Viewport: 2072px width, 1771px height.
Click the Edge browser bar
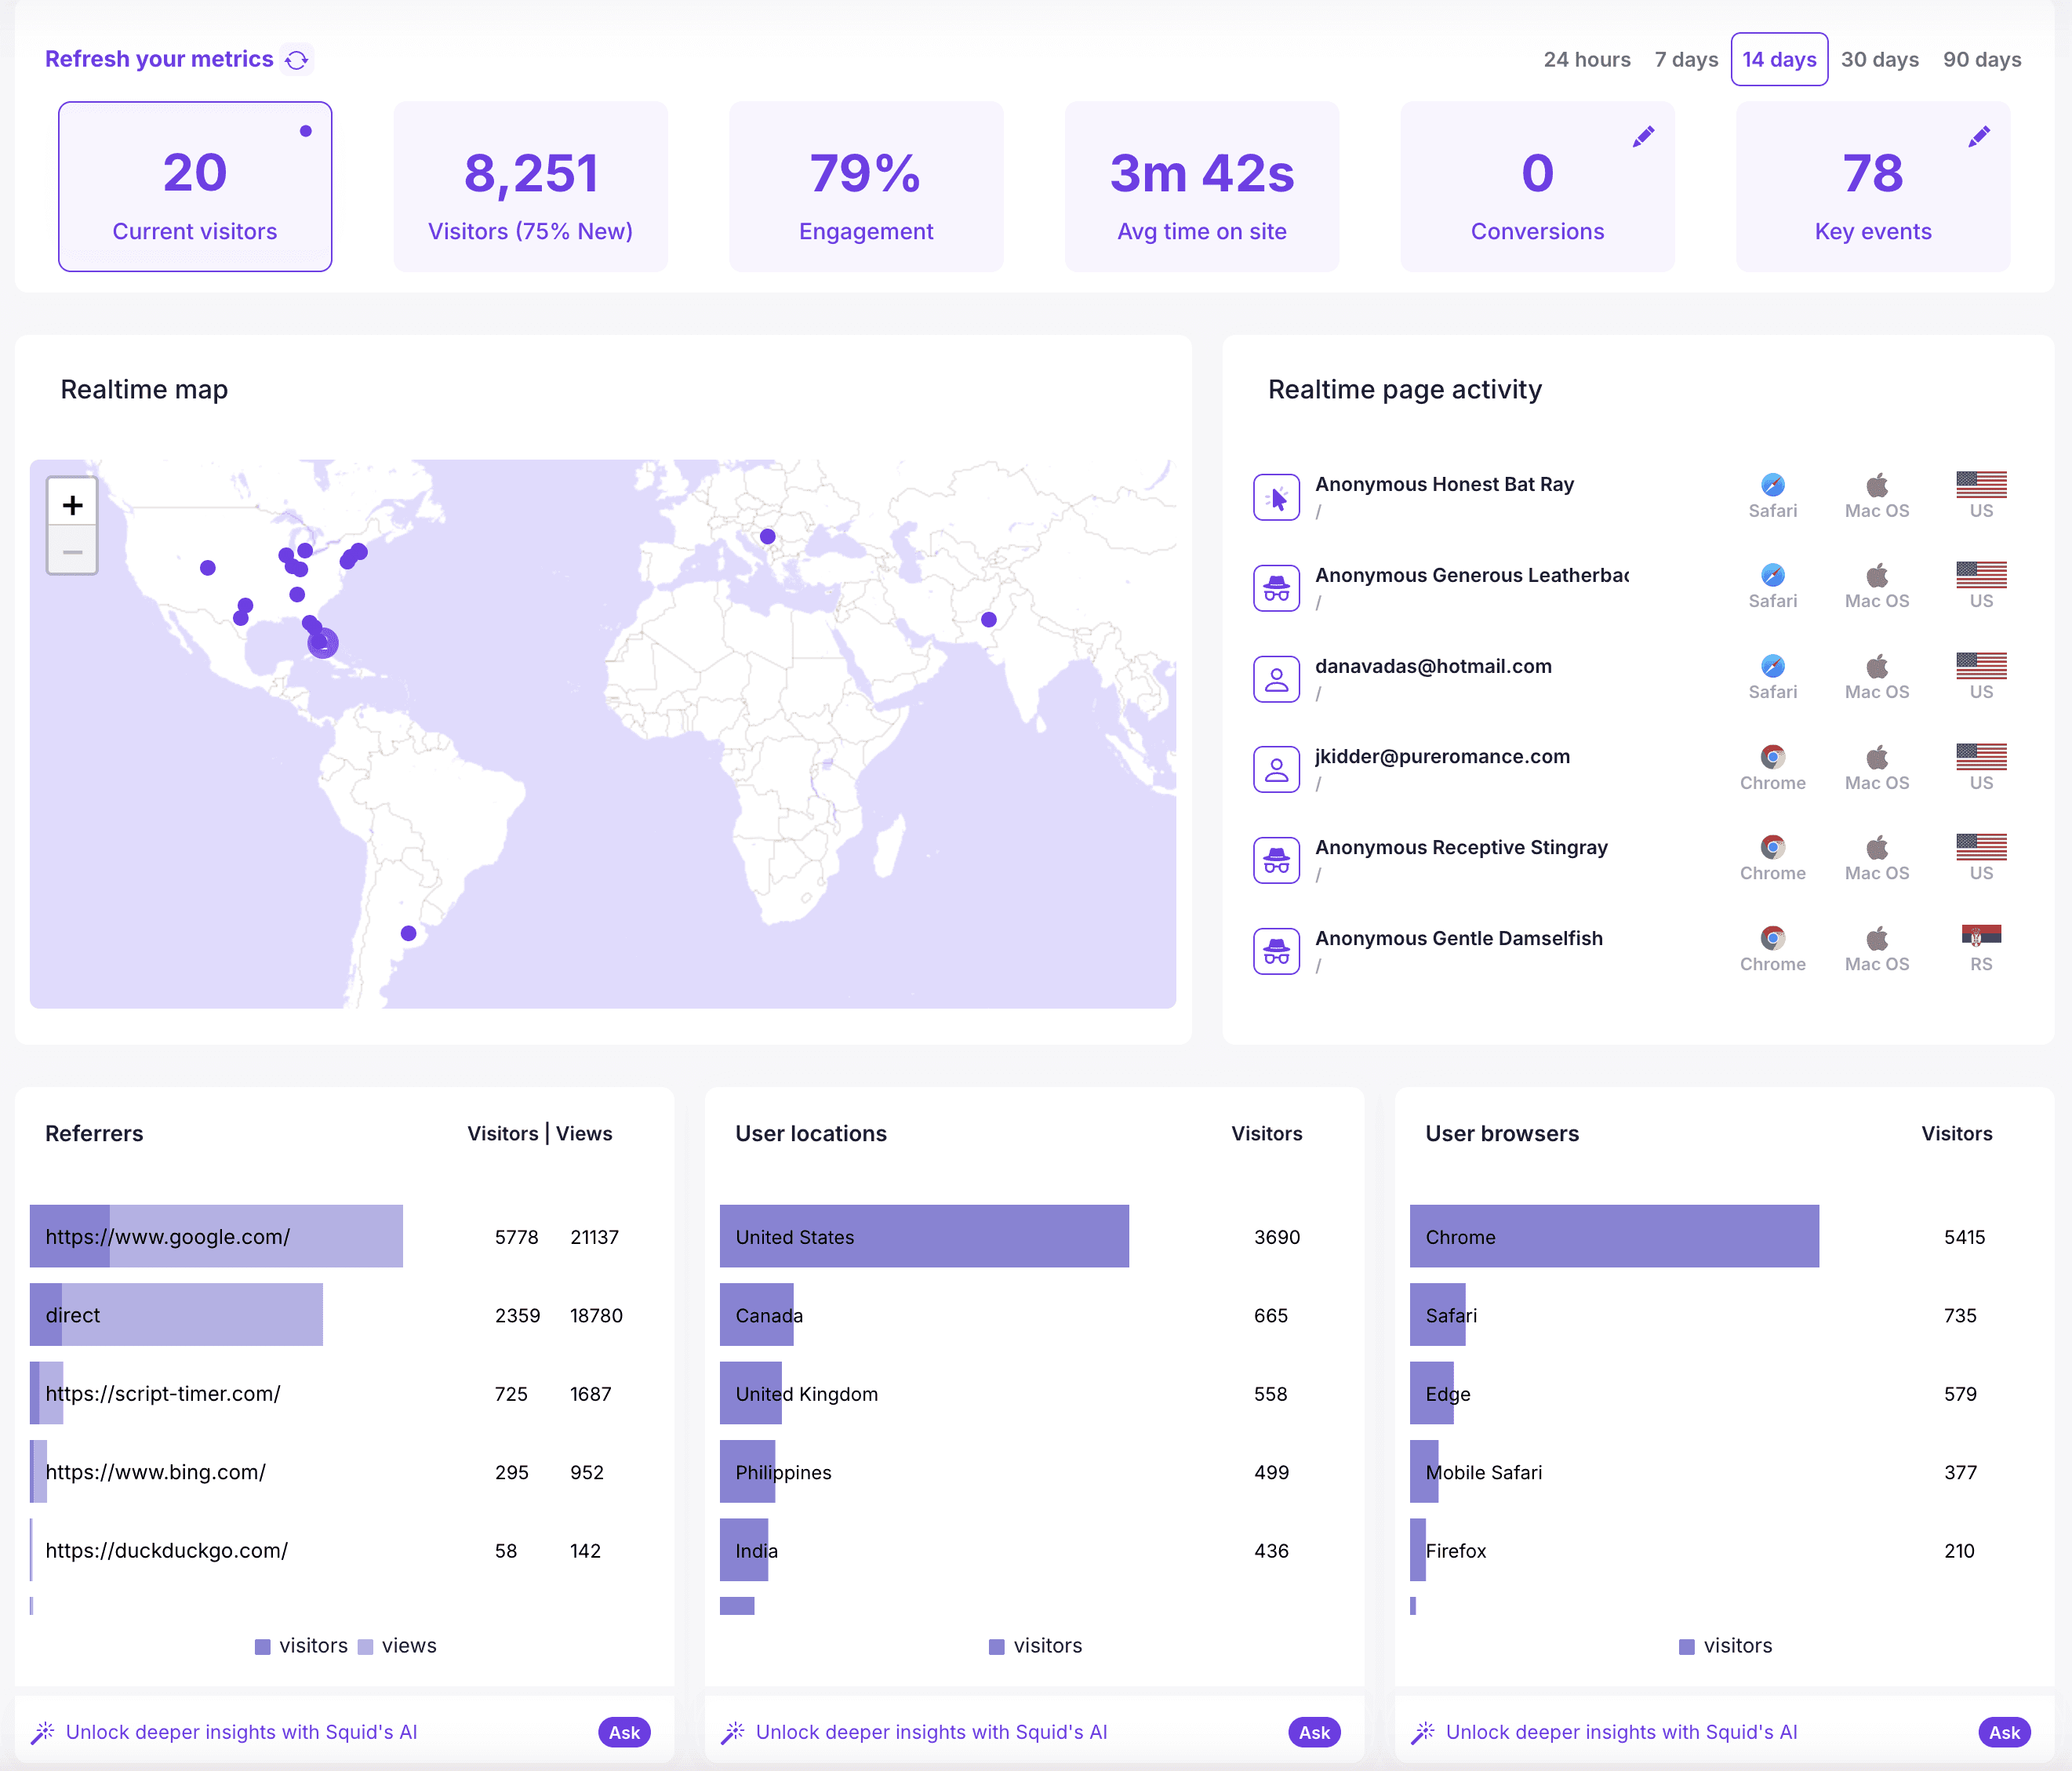click(1432, 1393)
